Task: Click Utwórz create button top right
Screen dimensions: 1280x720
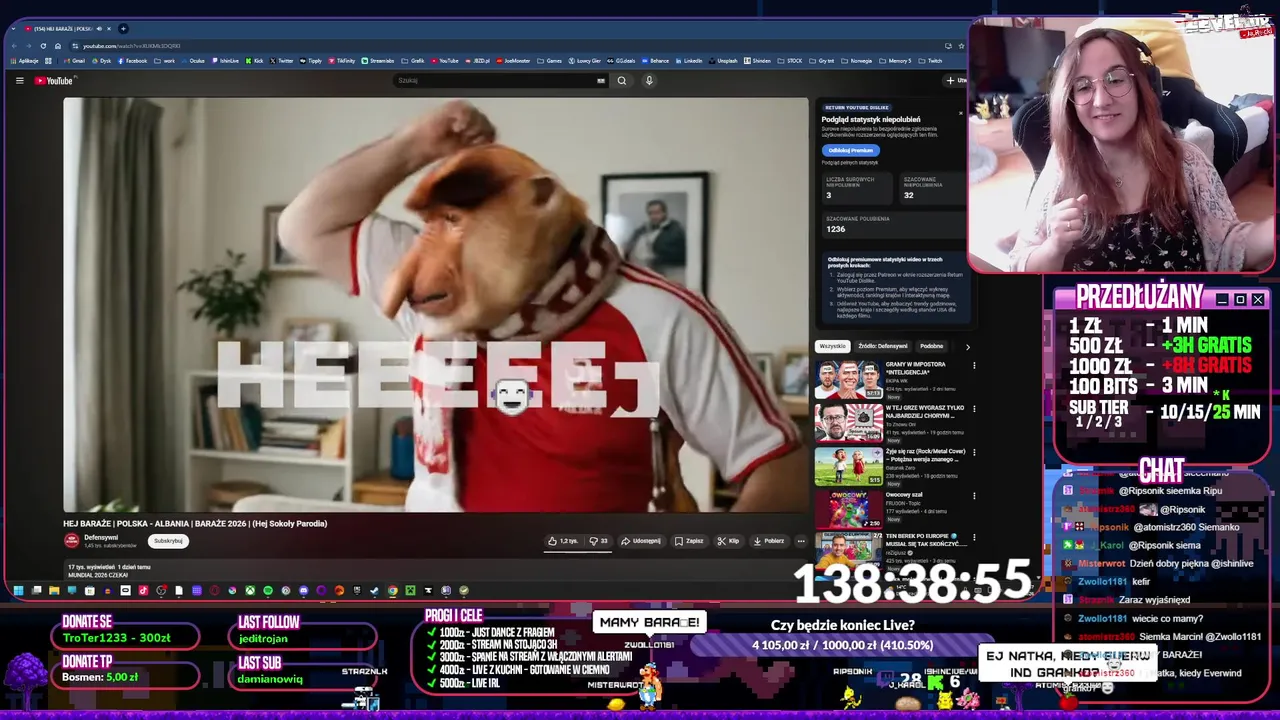Action: coord(955,81)
